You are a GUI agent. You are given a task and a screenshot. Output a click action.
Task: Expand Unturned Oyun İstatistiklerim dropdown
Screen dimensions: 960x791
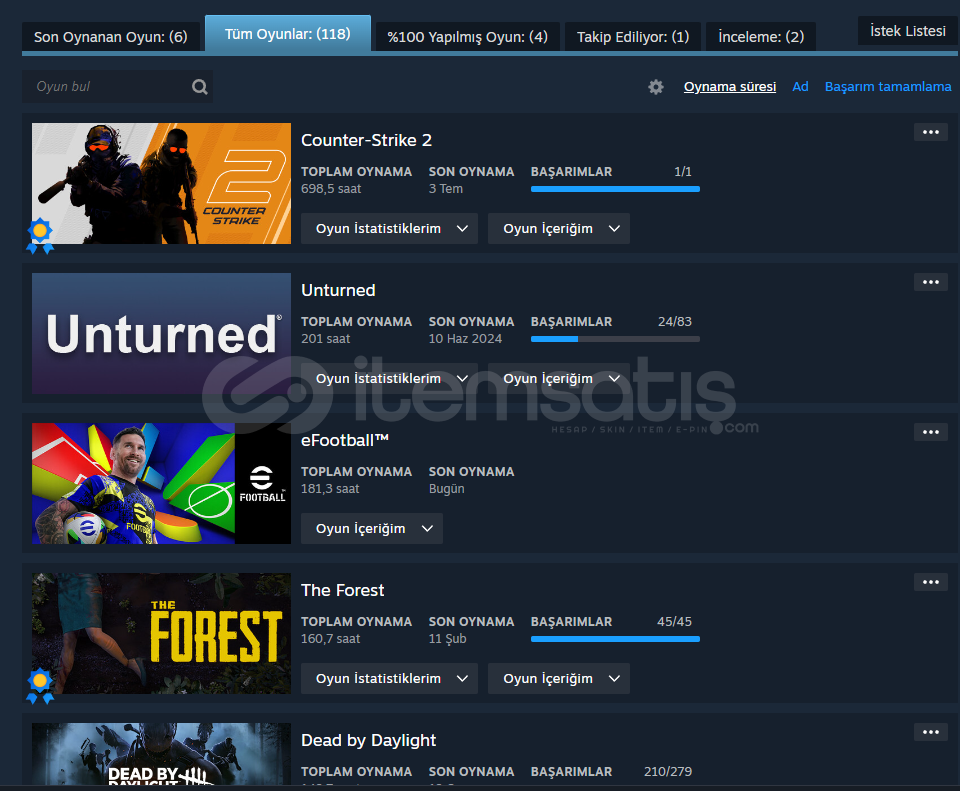click(x=389, y=378)
